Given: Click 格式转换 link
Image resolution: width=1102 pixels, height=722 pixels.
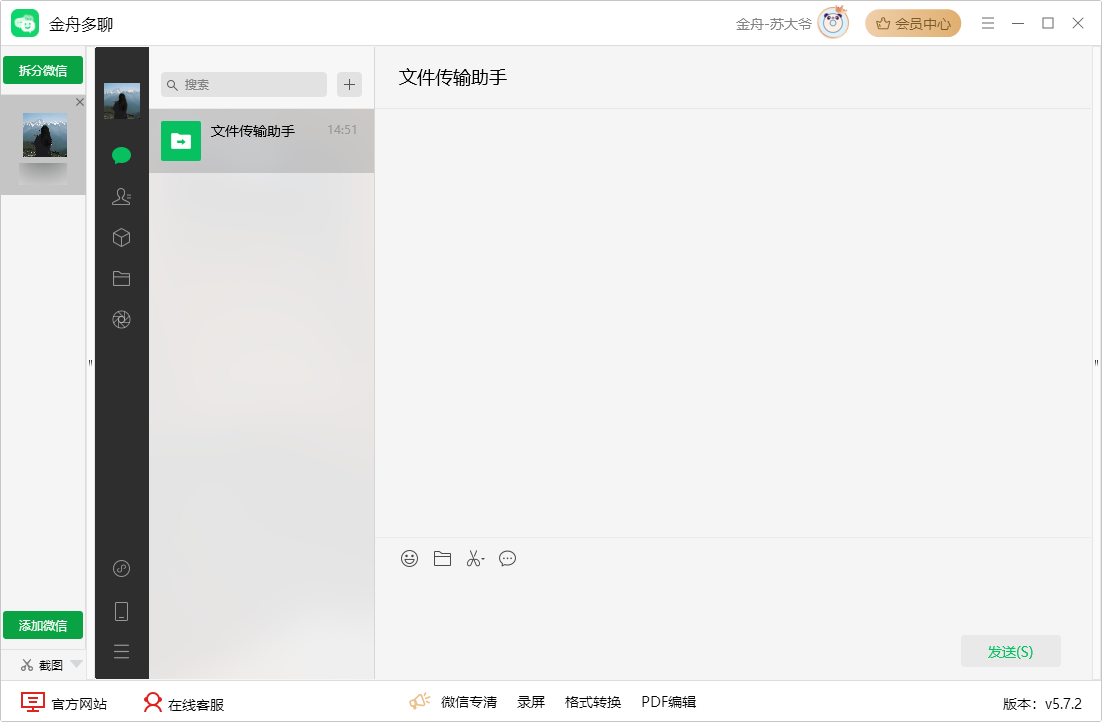Looking at the screenshot, I should tap(592, 702).
